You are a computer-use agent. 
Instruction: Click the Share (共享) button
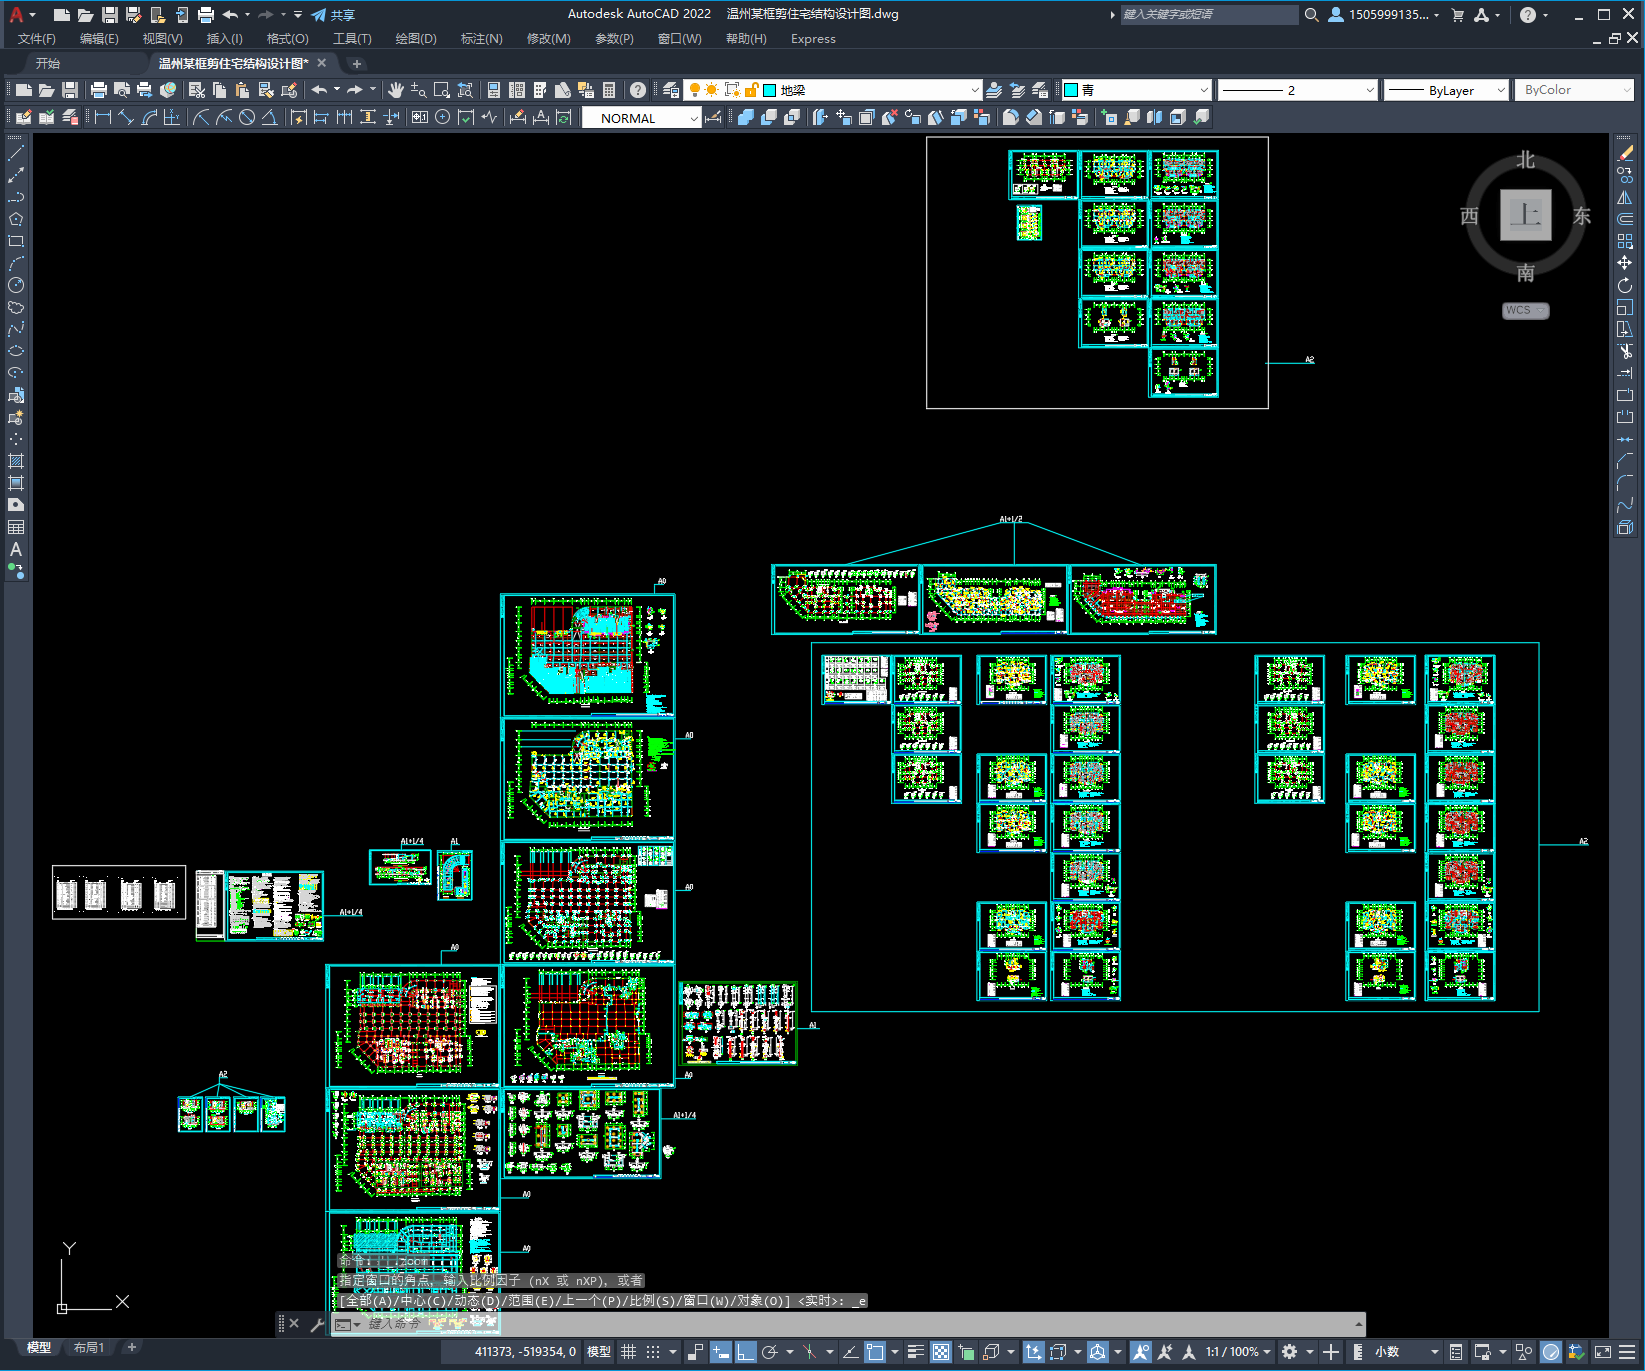pos(333,15)
